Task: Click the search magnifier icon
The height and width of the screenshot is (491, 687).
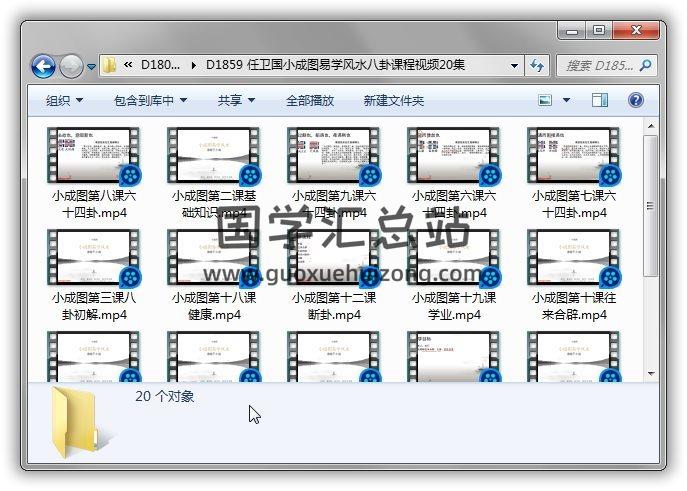Action: (646, 66)
